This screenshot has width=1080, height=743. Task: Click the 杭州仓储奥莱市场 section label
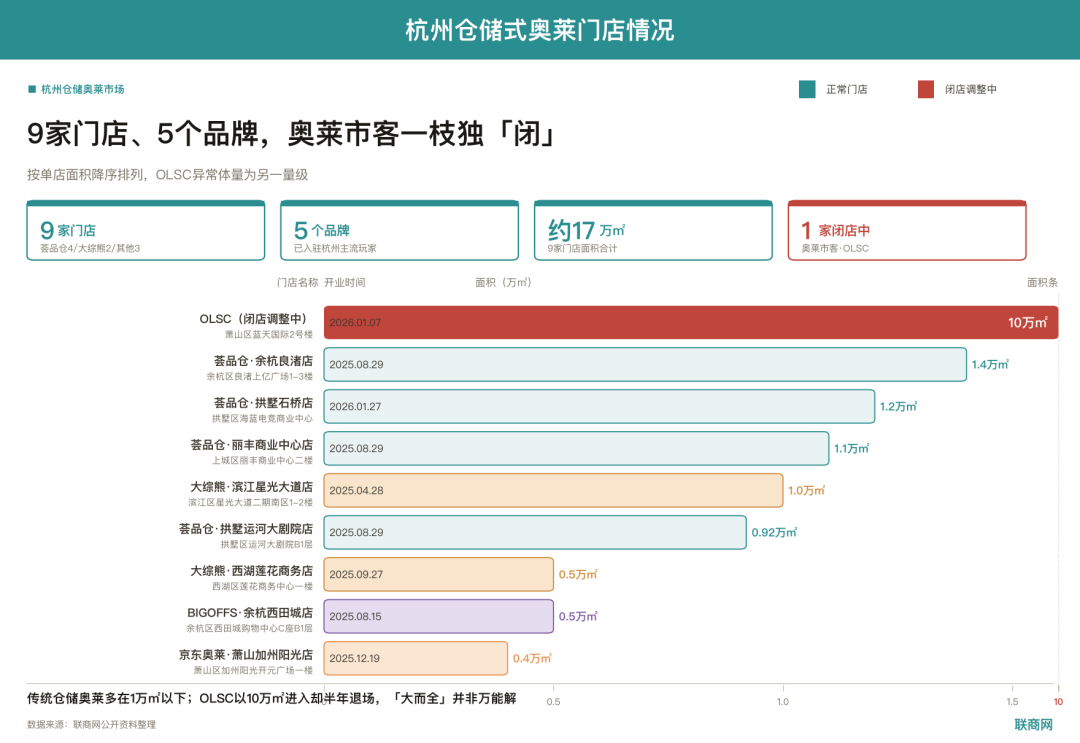tap(83, 89)
